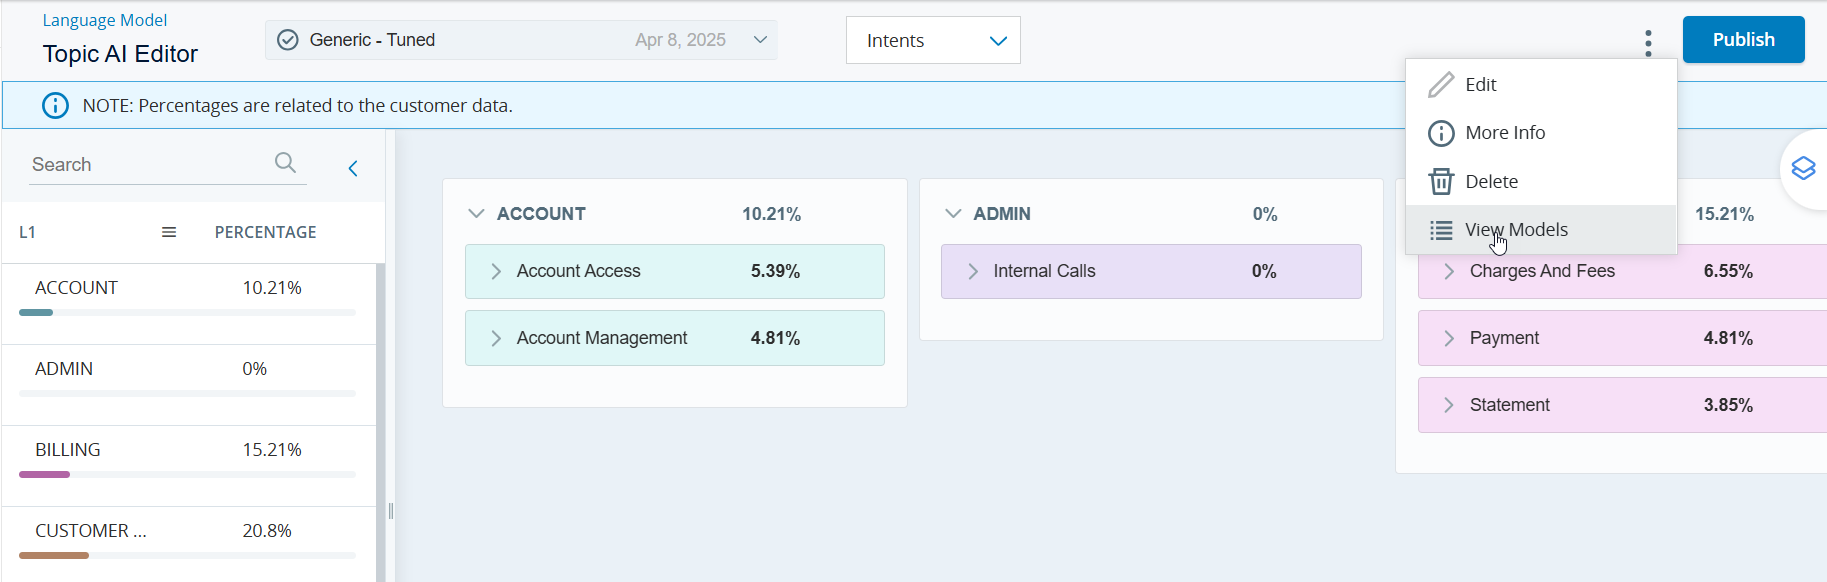Viewport: 1827px width, 582px height.
Task: Collapse the left sidebar with the chevron
Action: tap(353, 168)
